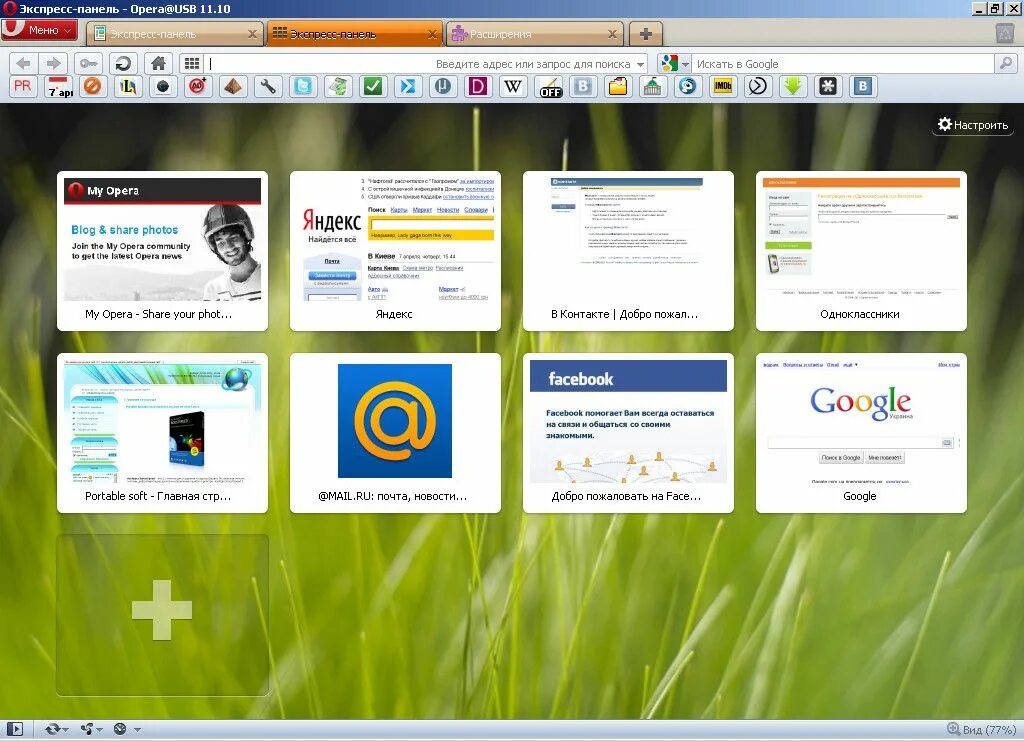The height and width of the screenshot is (742, 1024).
Task: Close the first Экспресс-панель tab
Action: point(252,34)
